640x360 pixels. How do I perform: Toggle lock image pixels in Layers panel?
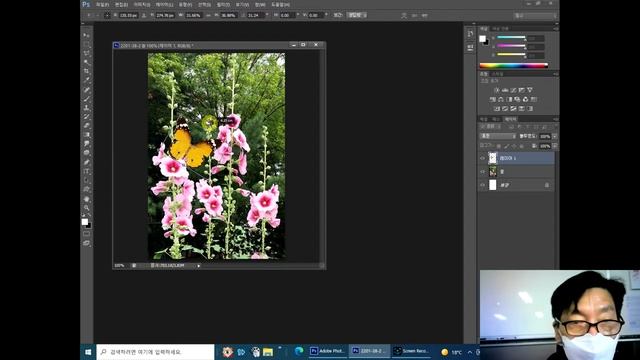(507, 146)
